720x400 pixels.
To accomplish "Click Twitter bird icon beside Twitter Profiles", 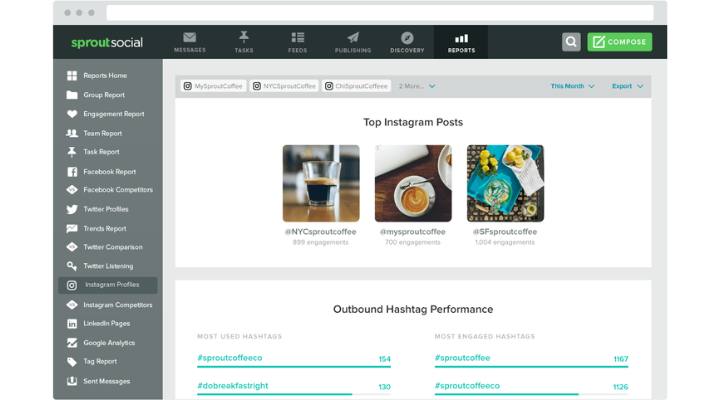I will pyautogui.click(x=72, y=210).
